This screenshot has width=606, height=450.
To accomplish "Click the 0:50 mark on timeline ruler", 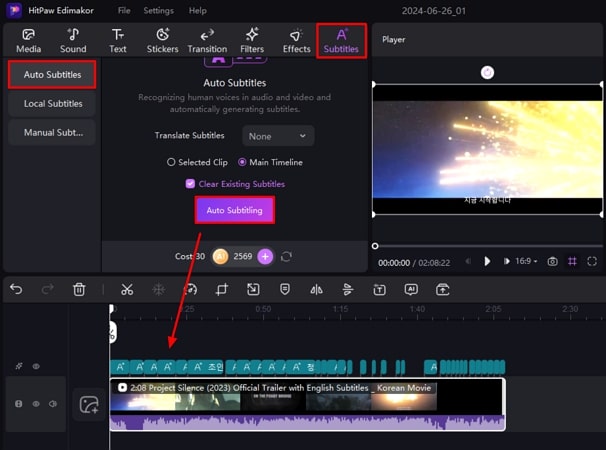I will tap(263, 309).
